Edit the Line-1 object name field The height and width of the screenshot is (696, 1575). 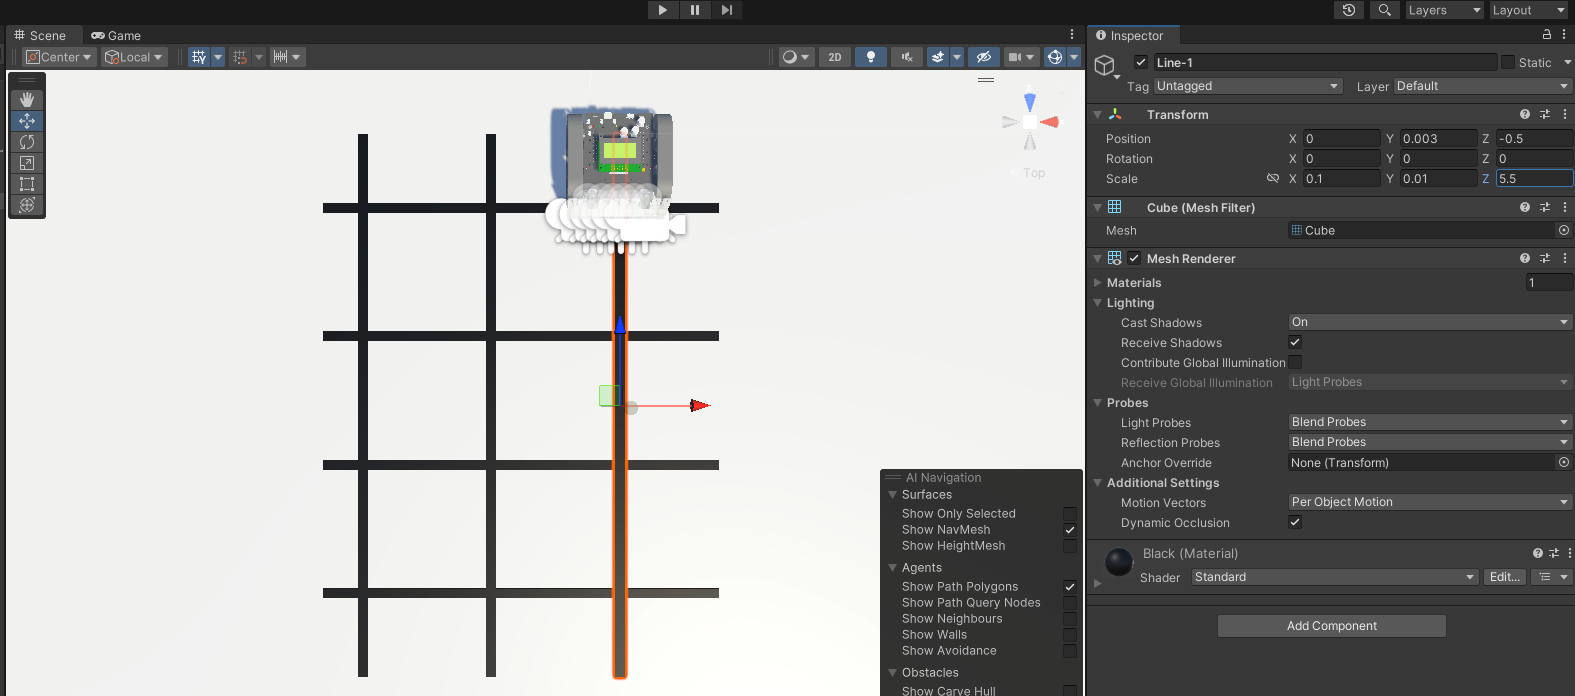(x=1325, y=62)
